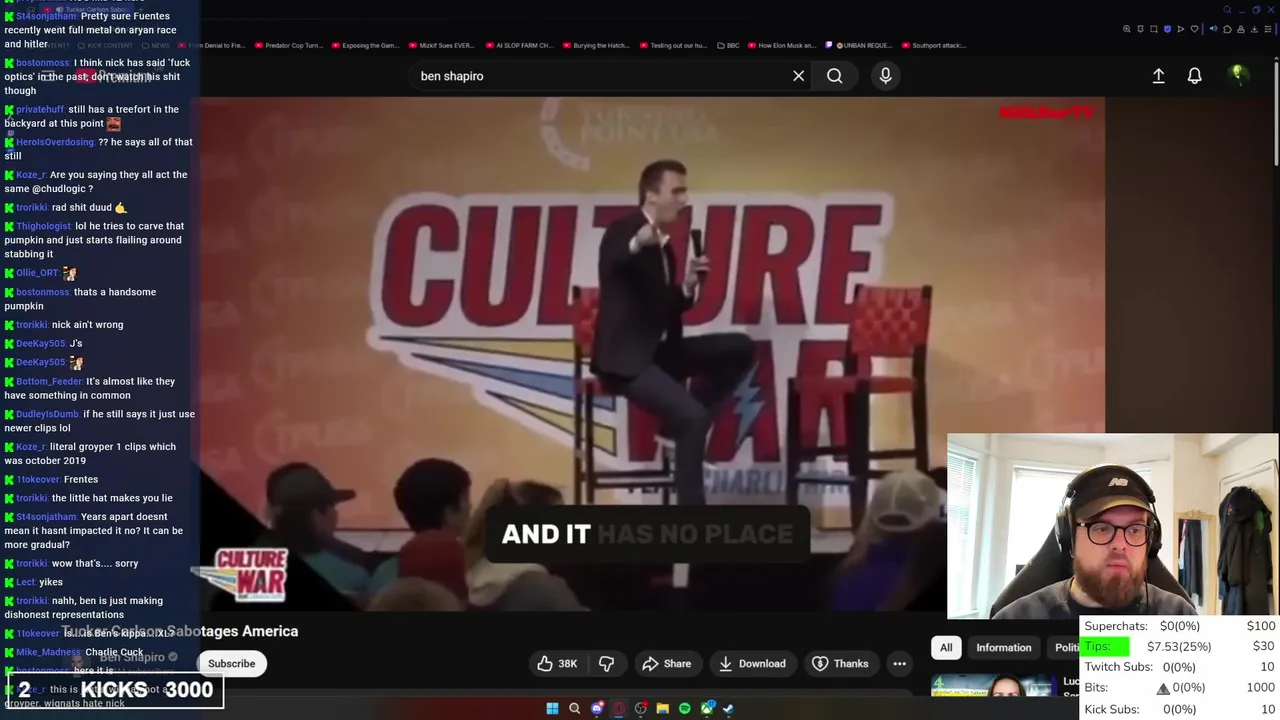Select the 'Information' filter chip
The width and height of the screenshot is (1280, 720).
tap(1004, 647)
